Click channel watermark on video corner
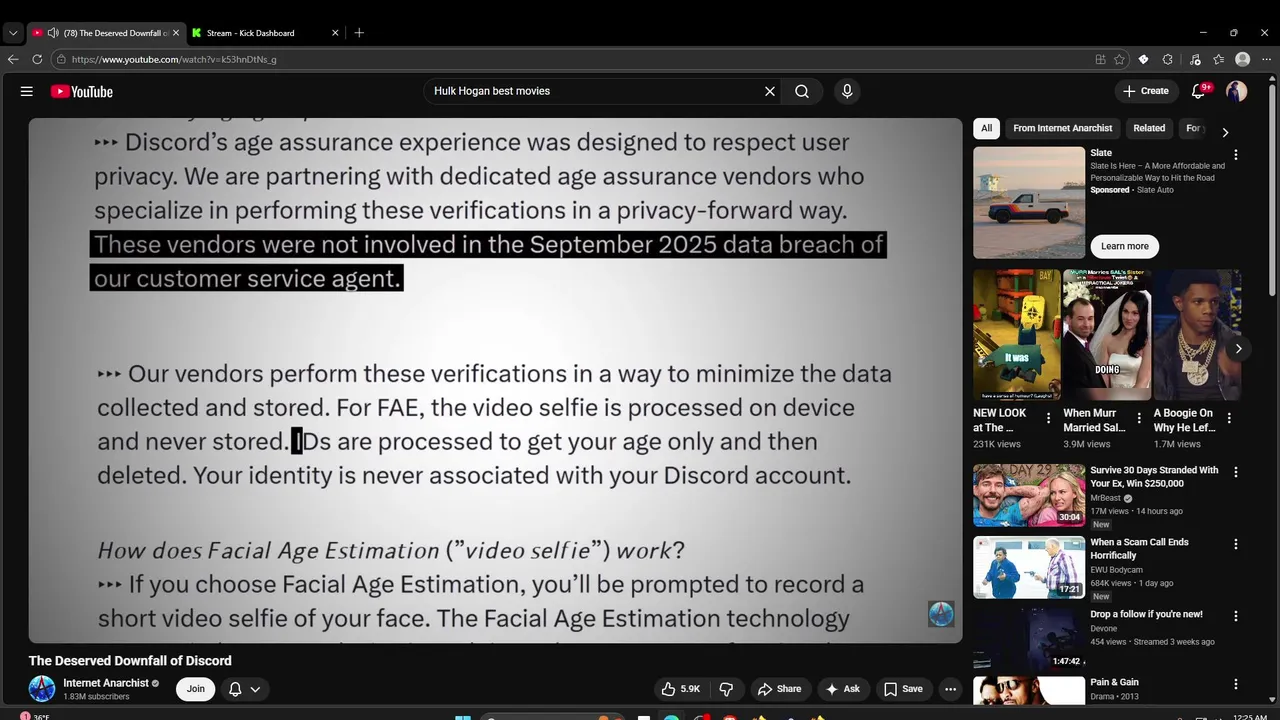This screenshot has width=1280, height=720. 941,614
